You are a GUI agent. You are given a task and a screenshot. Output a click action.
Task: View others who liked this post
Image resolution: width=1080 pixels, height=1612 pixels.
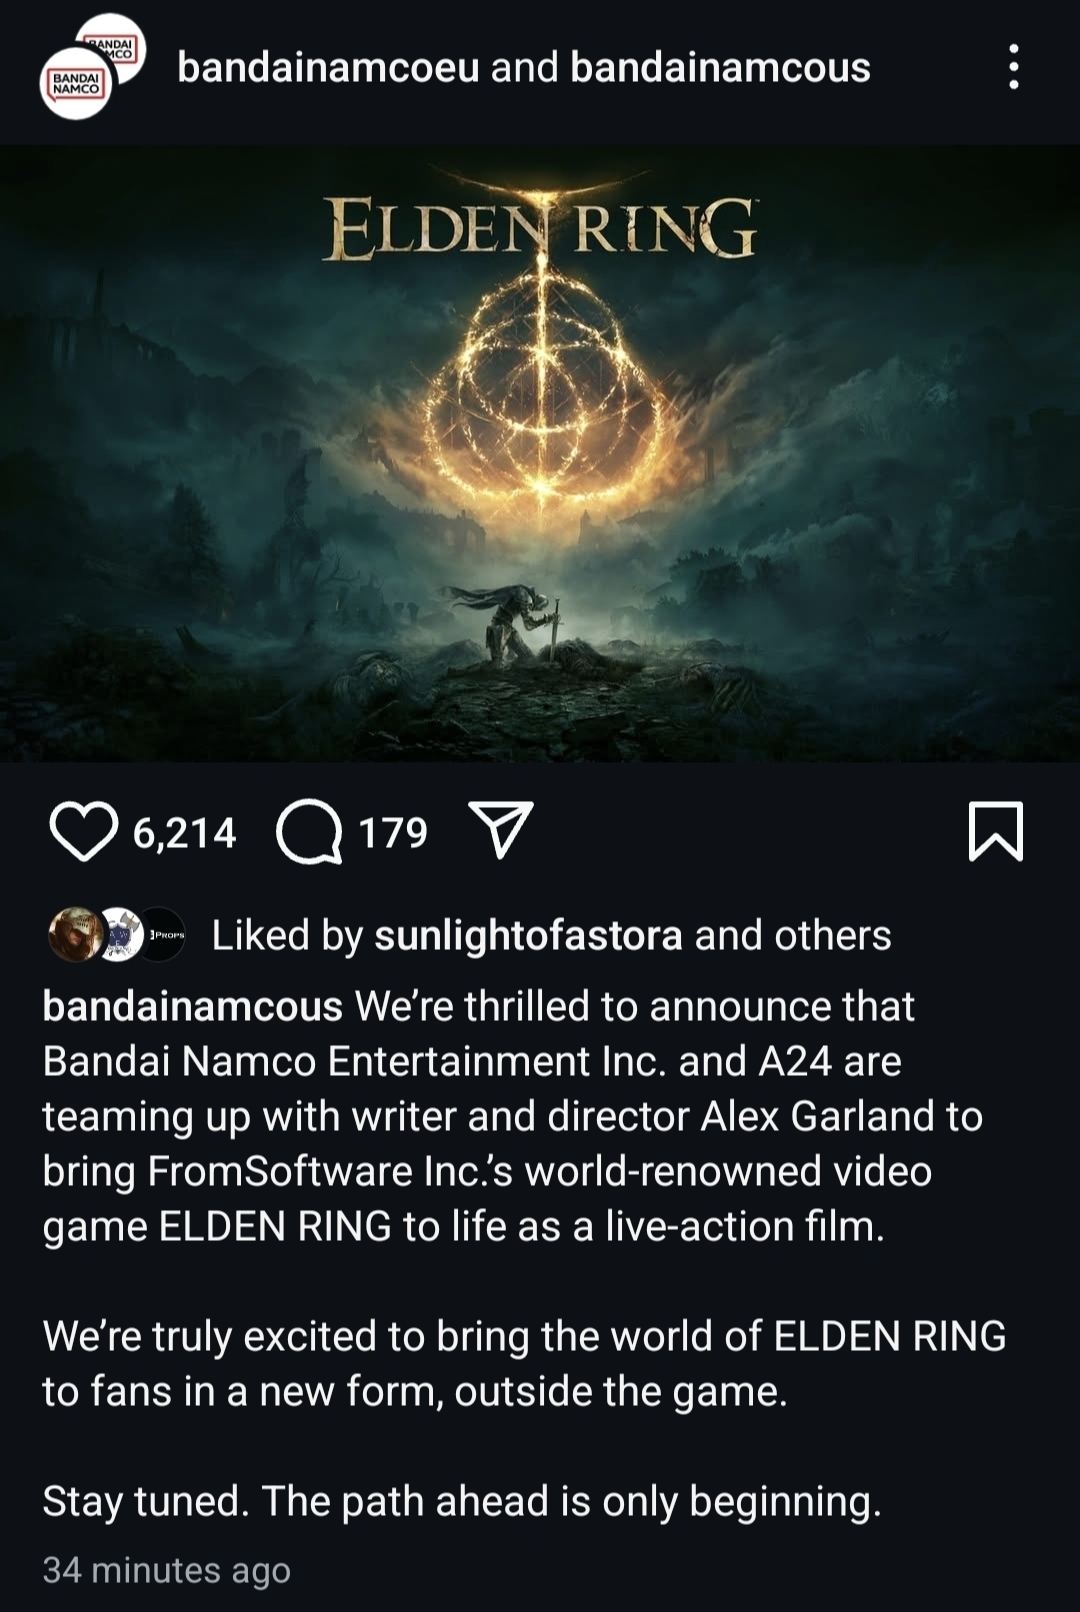tap(792, 936)
